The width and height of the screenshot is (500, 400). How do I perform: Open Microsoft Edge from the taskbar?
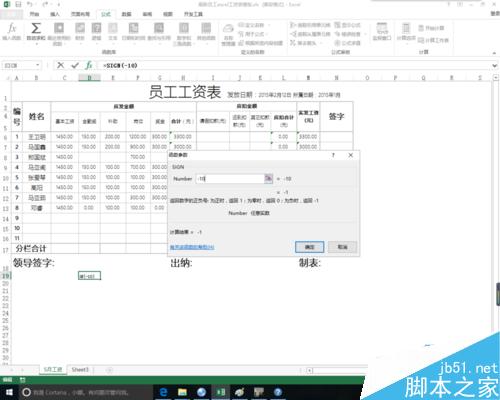164,392
